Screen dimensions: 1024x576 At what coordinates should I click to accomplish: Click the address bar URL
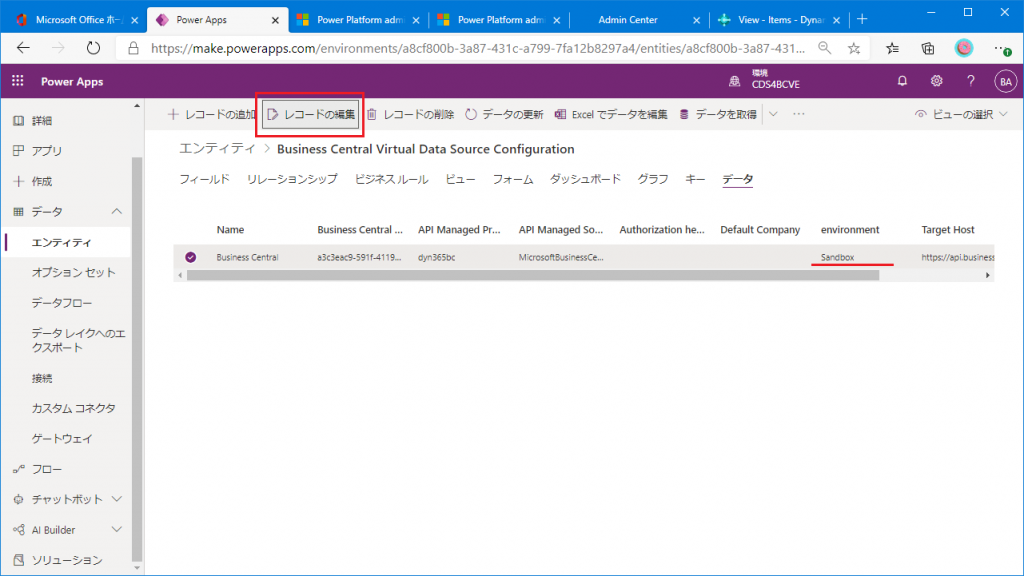pyautogui.click(x=477, y=48)
